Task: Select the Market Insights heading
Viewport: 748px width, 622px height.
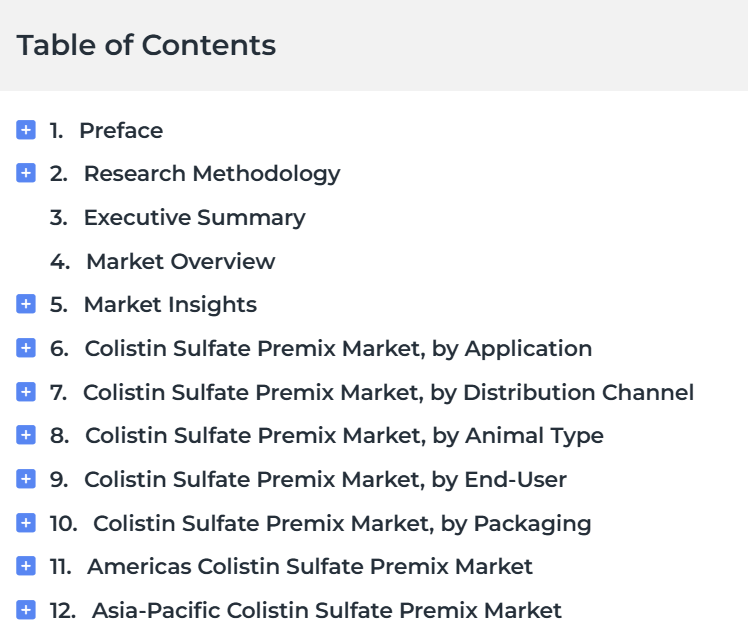Action: coord(170,305)
